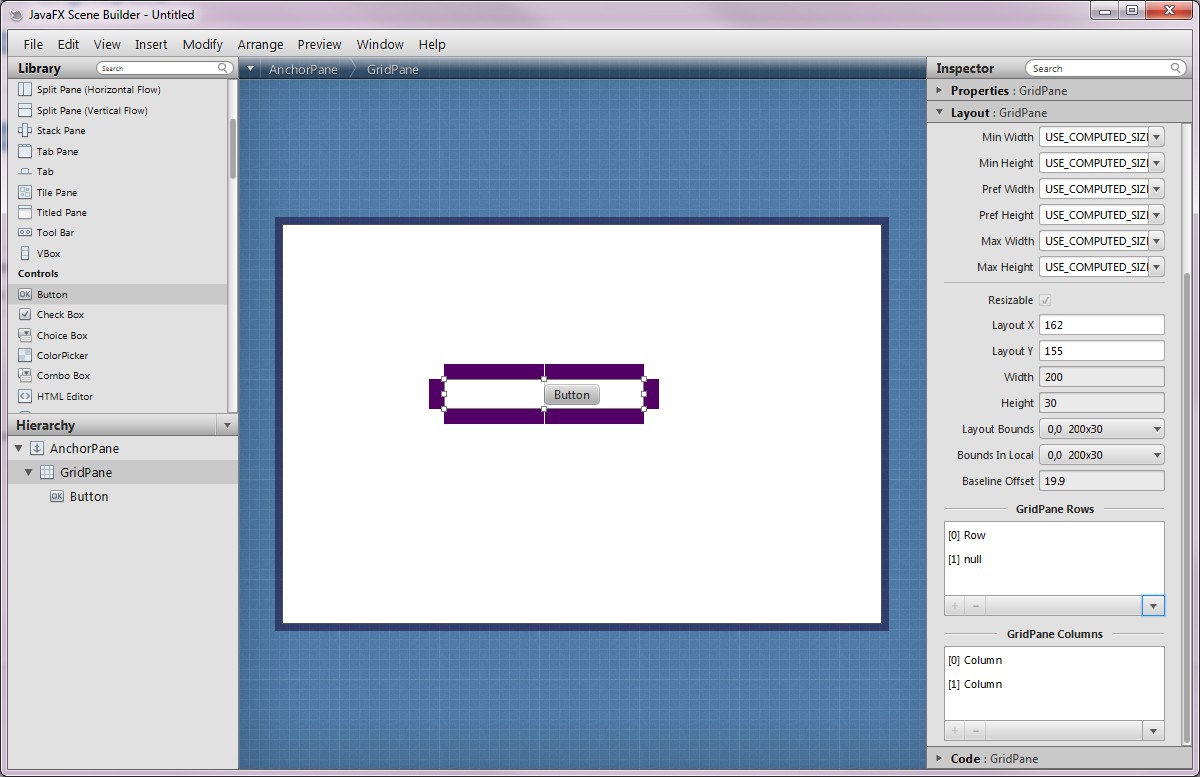This screenshot has width=1200, height=777.
Task: Click the GridPane icon in Hierarchy
Action: pyautogui.click(x=46, y=473)
